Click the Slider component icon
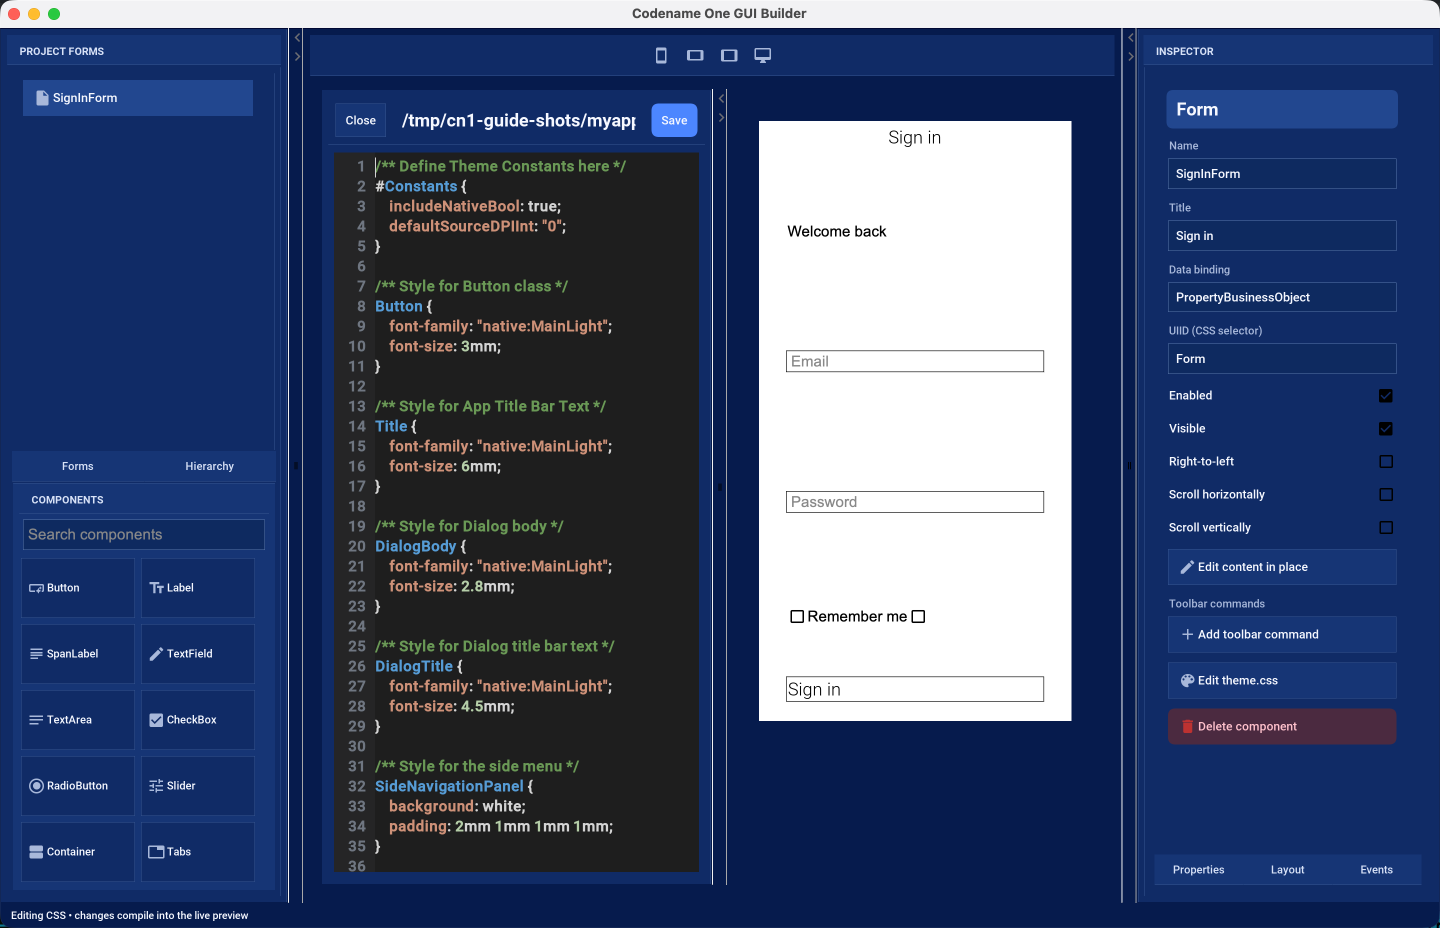Viewport: 1440px width, 928px height. click(156, 786)
